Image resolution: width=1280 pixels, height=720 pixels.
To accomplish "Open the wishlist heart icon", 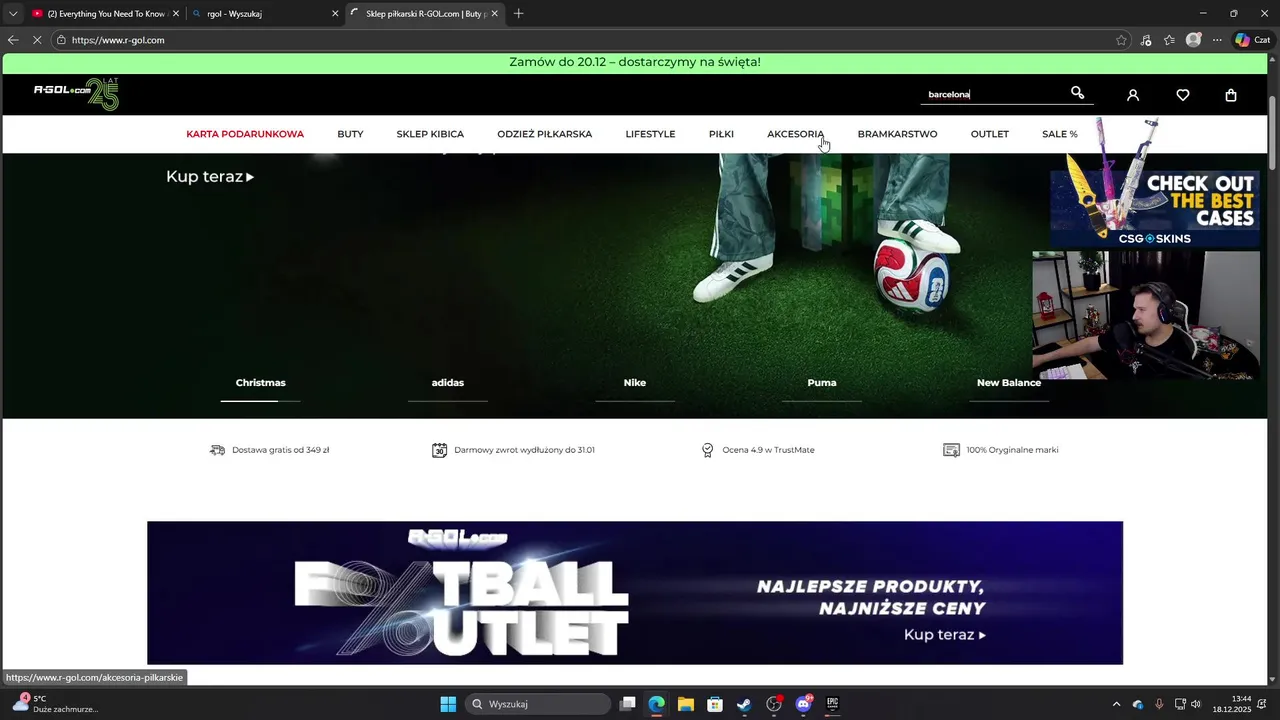I will [x=1183, y=95].
